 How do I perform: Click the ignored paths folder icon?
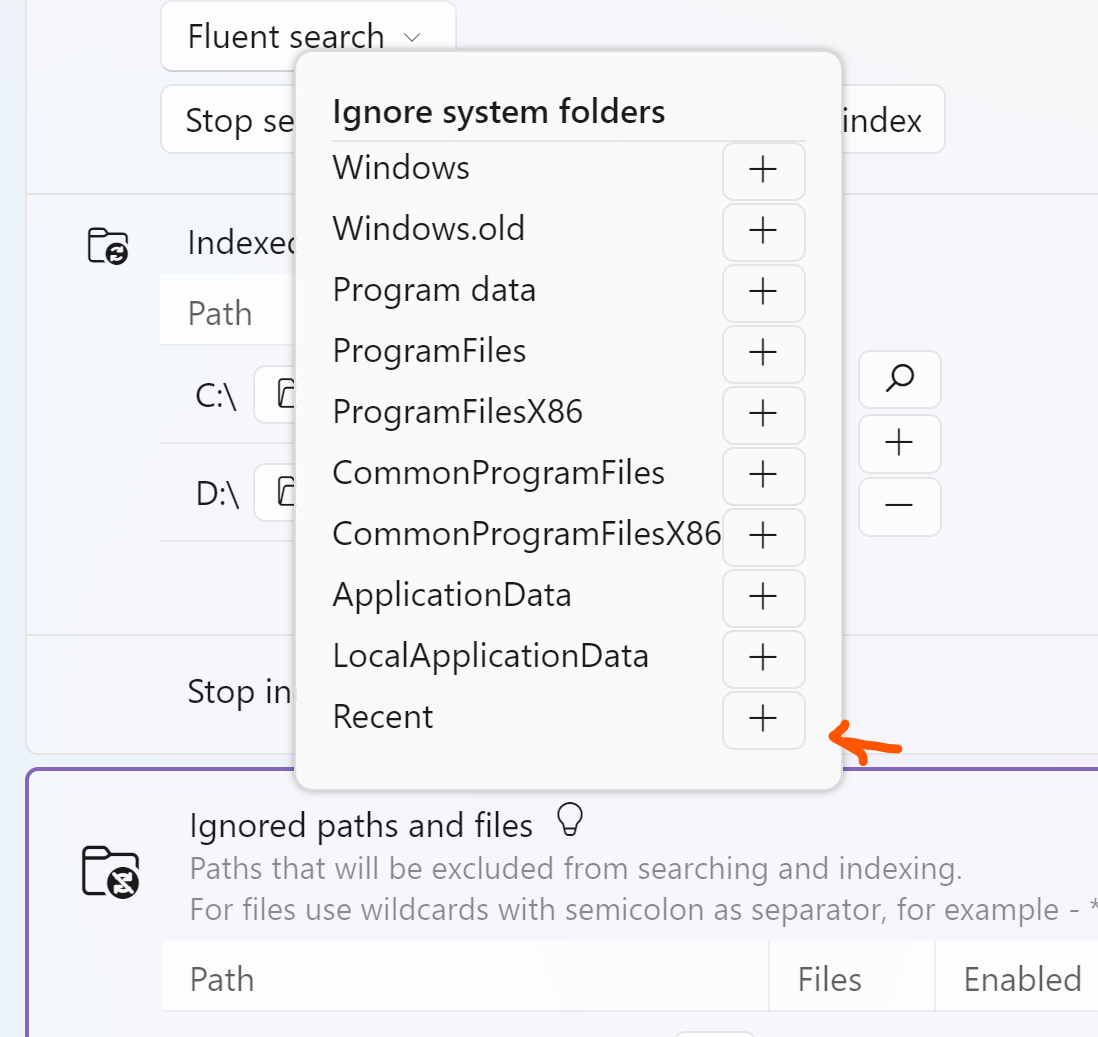tap(110, 872)
